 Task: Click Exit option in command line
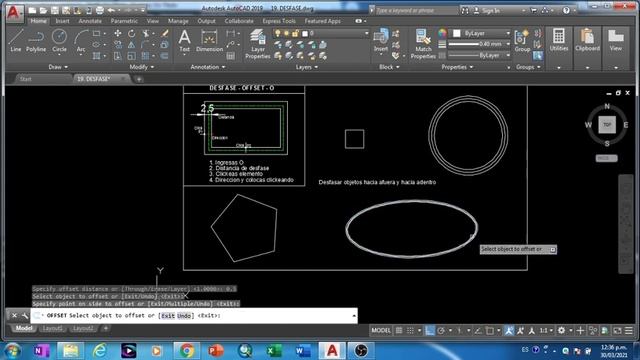point(168,316)
